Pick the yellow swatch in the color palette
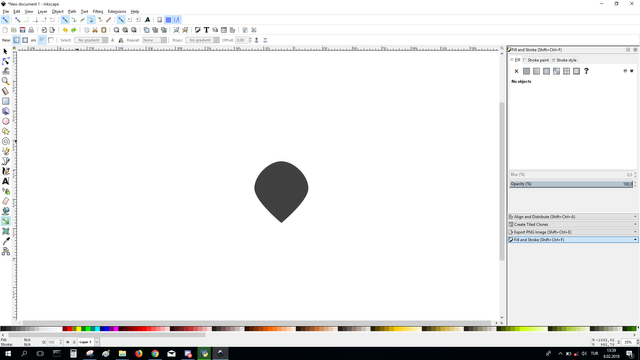 pyautogui.click(x=78, y=329)
